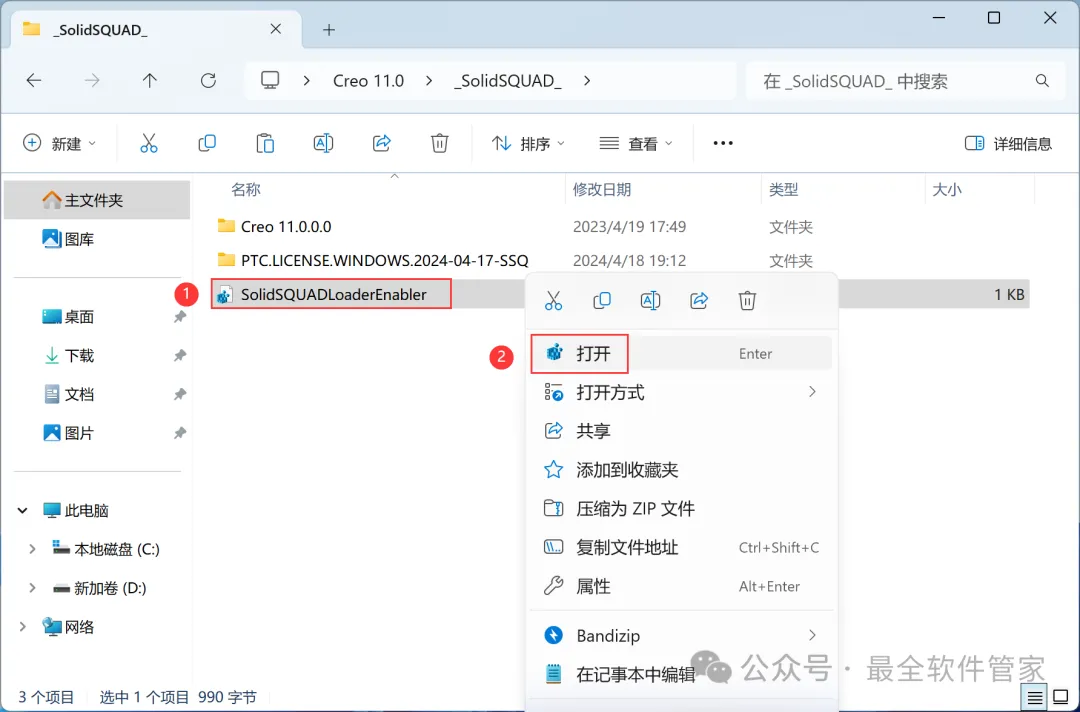Click the Paste icon in the toolbar
This screenshot has width=1080, height=712.
tap(265, 143)
